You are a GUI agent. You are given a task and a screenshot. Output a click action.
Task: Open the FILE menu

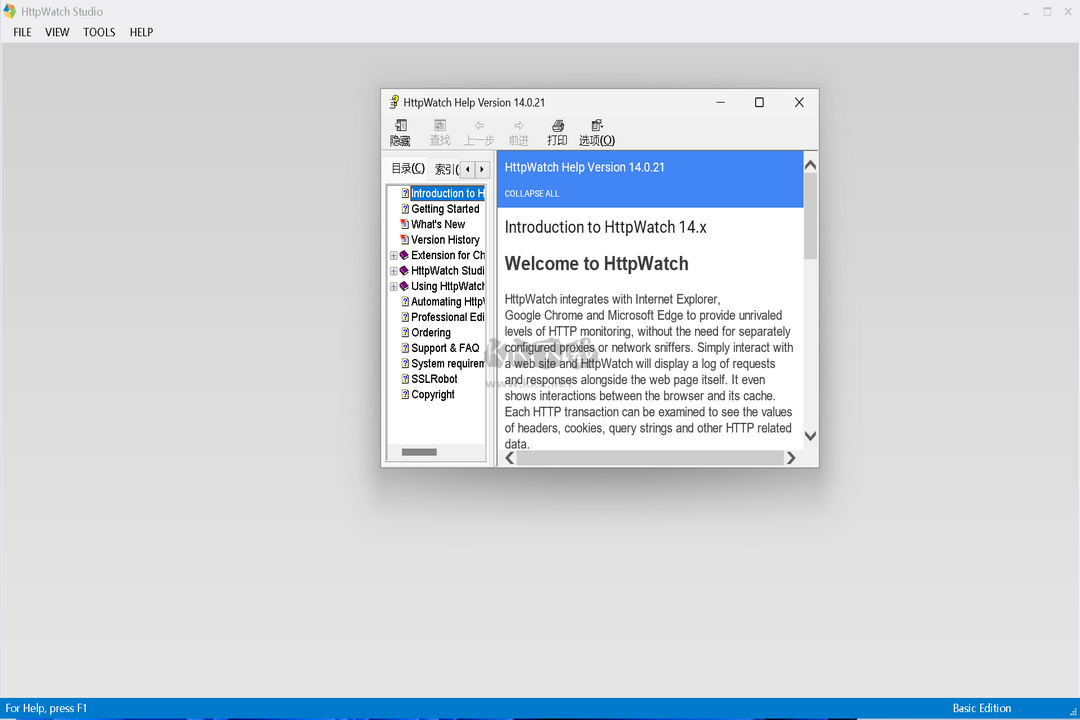point(21,32)
